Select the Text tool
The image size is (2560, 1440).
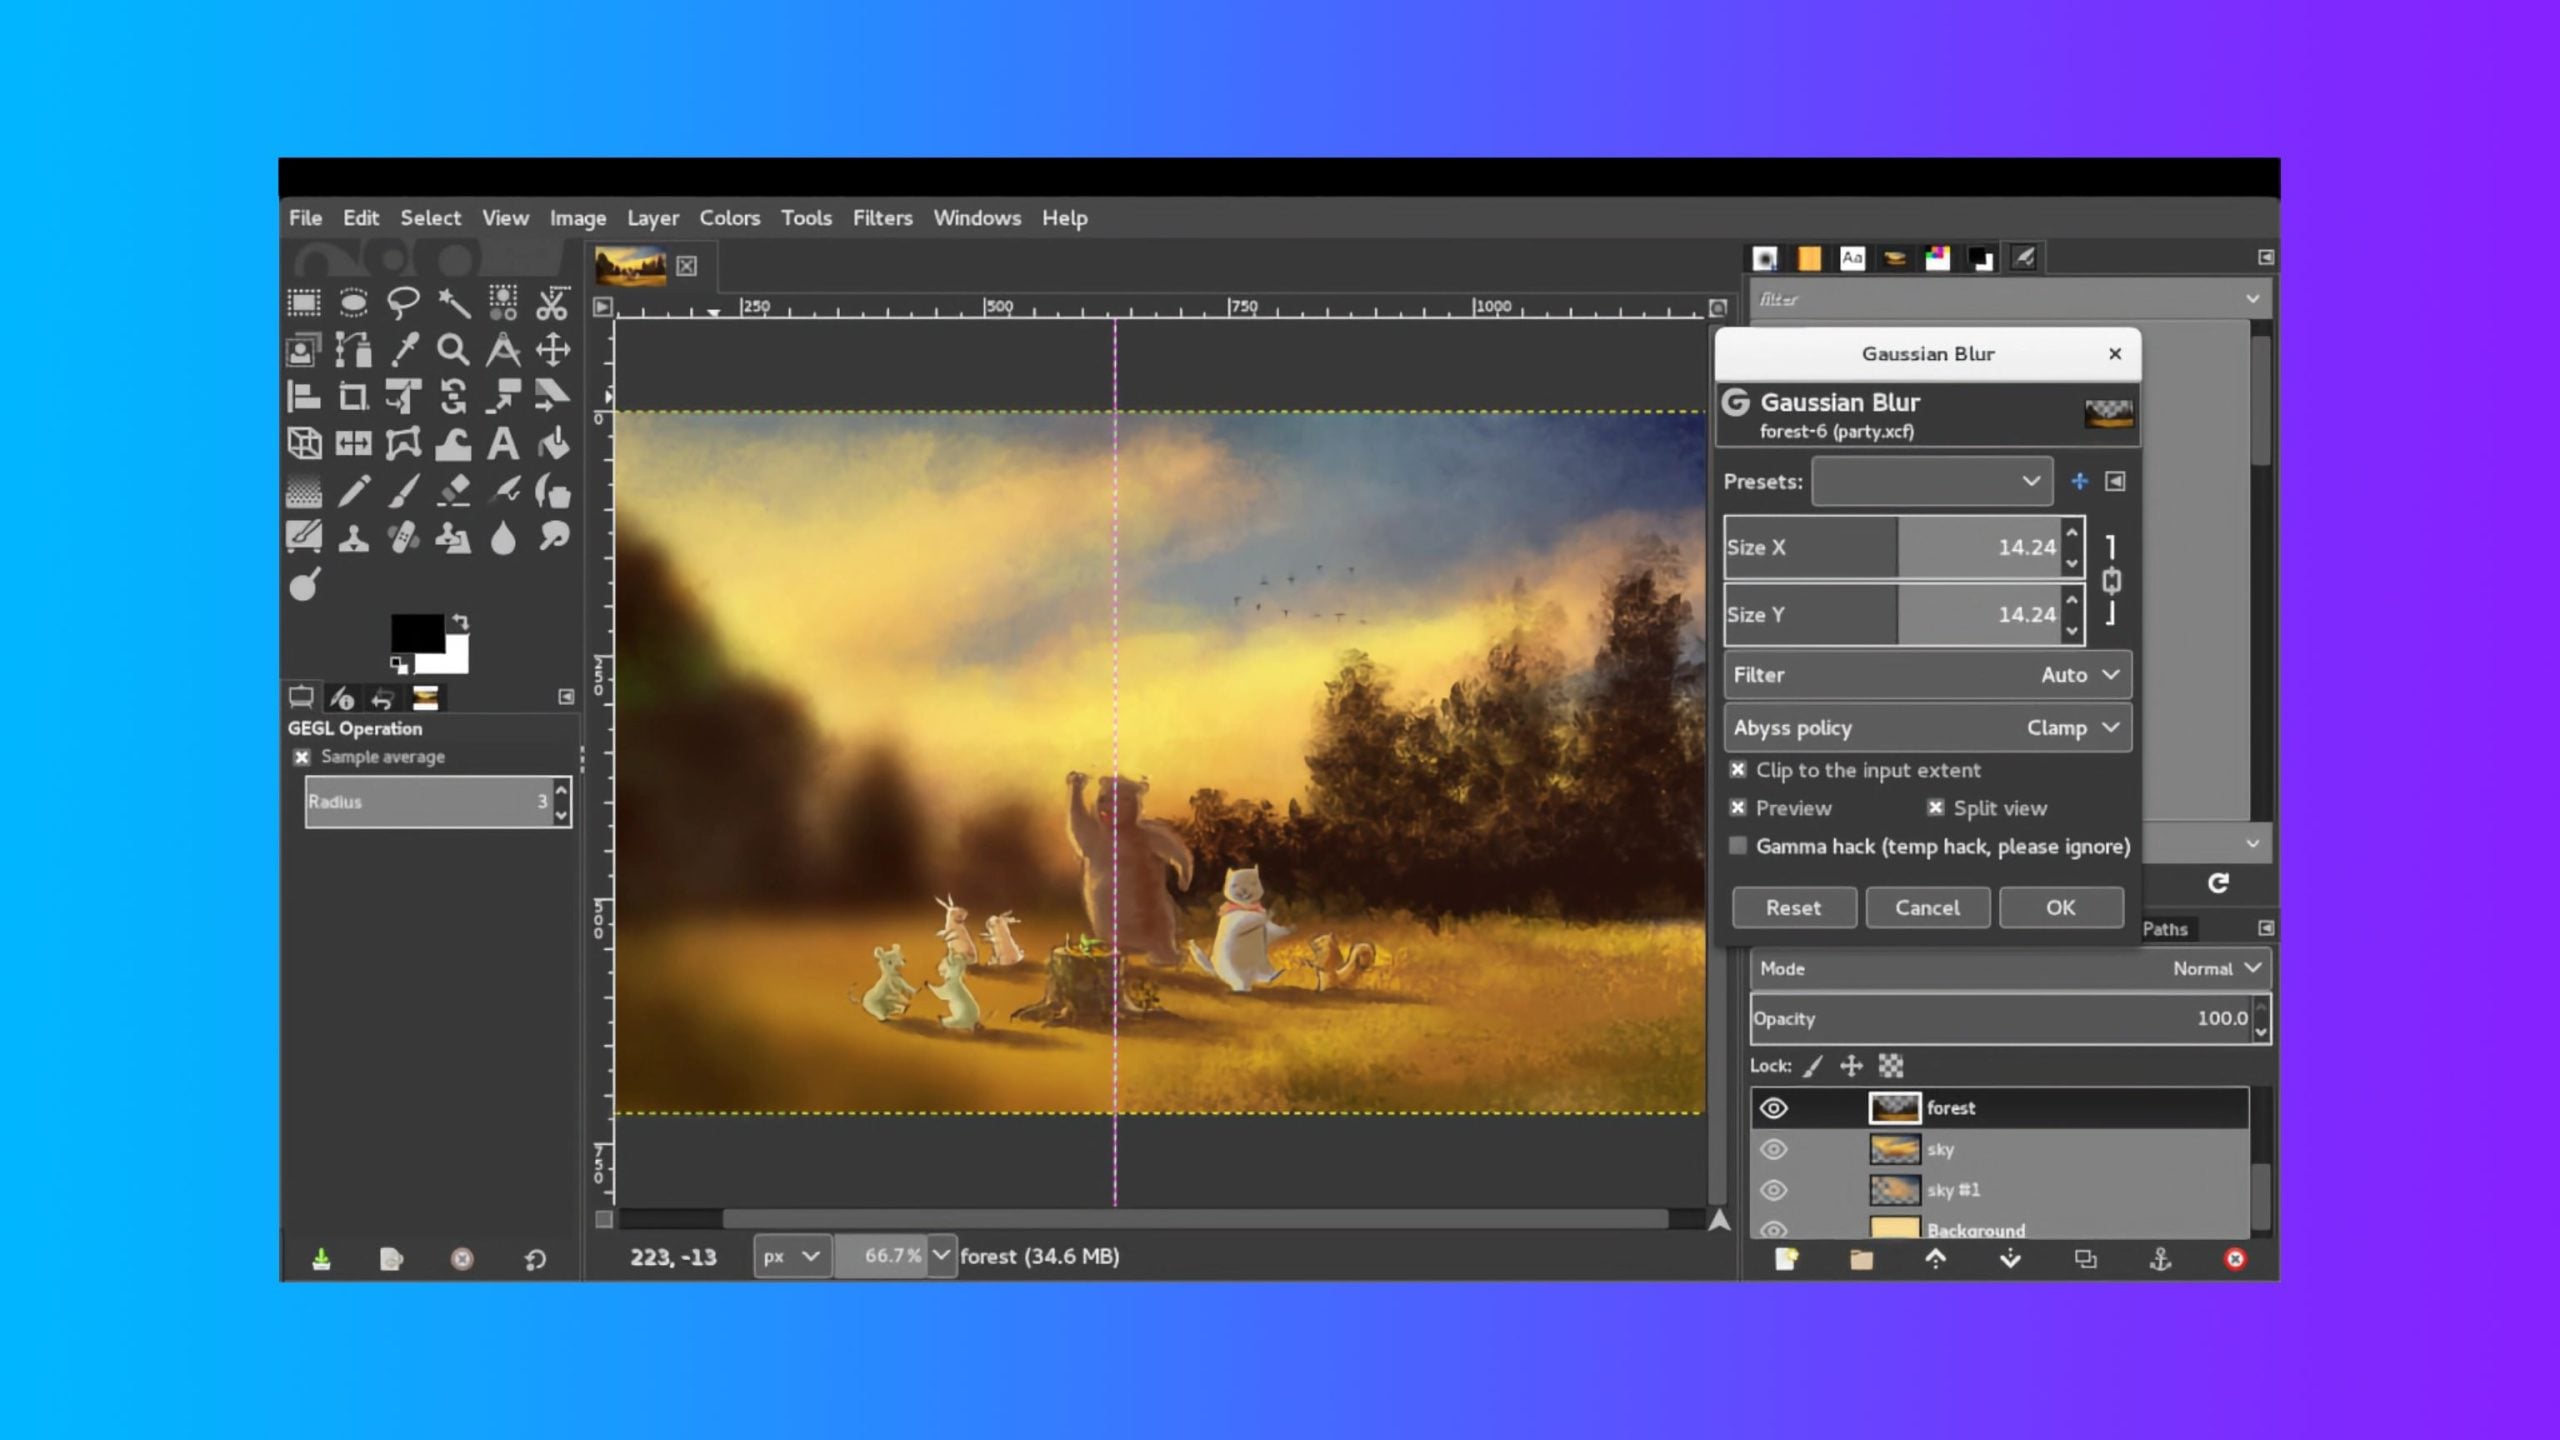click(503, 443)
